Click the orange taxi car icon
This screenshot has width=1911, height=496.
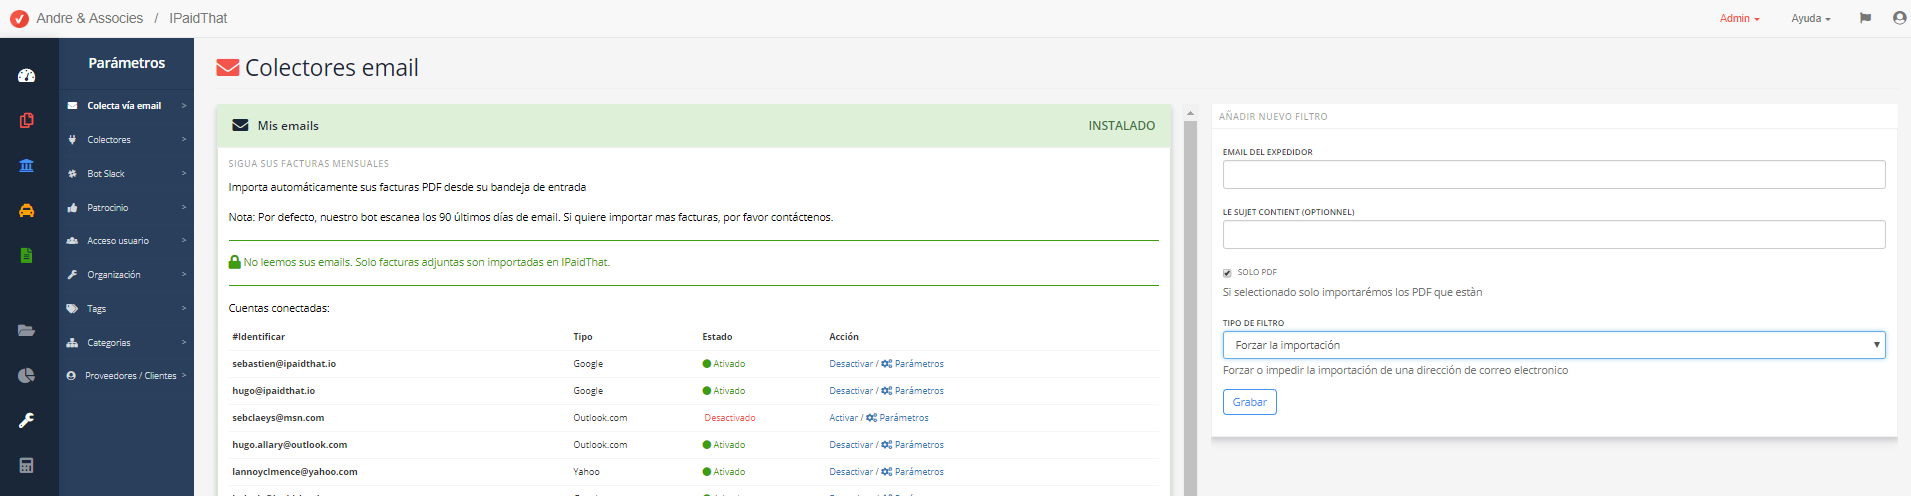pos(27,210)
